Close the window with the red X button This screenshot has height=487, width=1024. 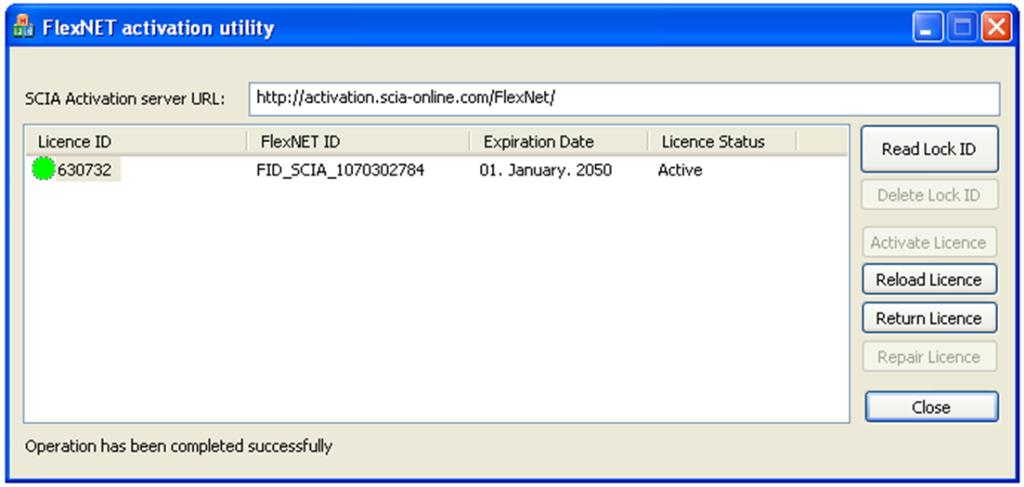[996, 29]
